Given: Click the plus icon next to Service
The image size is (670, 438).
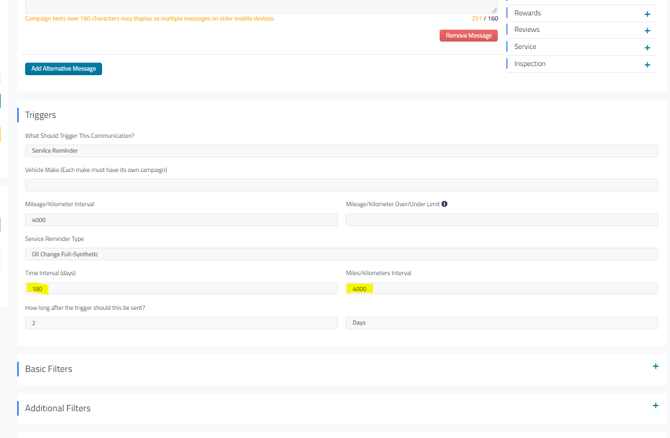Looking at the screenshot, I should (647, 48).
